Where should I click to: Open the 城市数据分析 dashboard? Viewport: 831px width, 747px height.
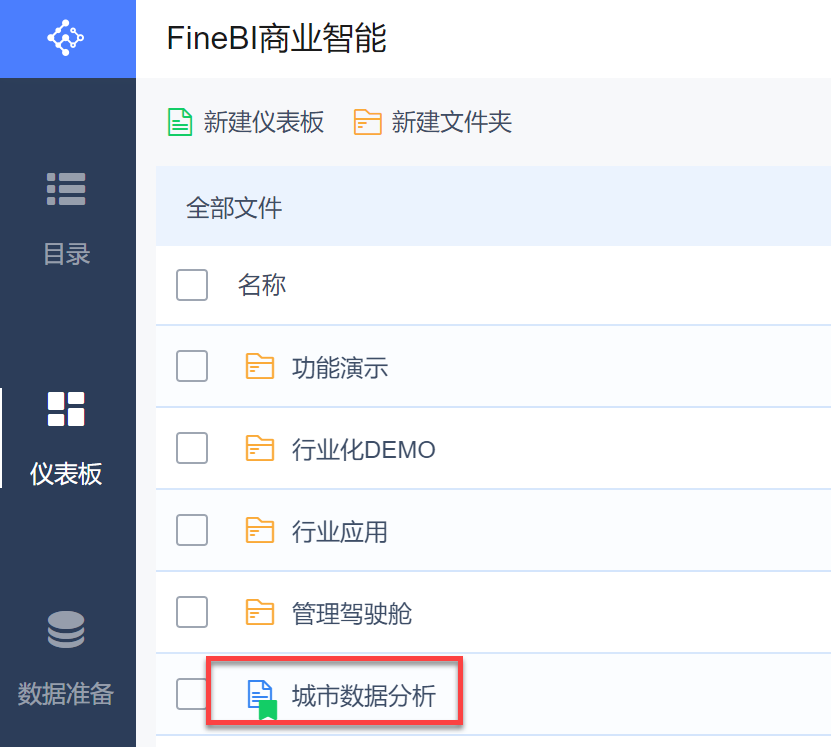(363, 695)
